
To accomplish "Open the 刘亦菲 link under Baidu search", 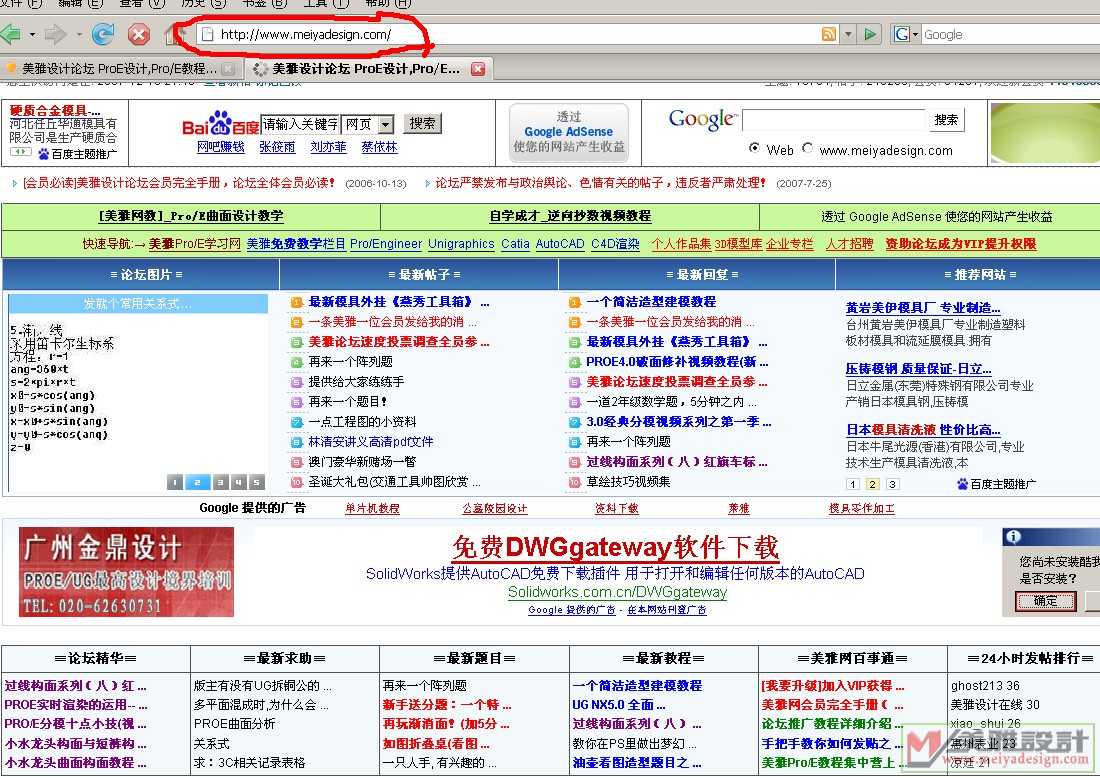I will [x=328, y=147].
